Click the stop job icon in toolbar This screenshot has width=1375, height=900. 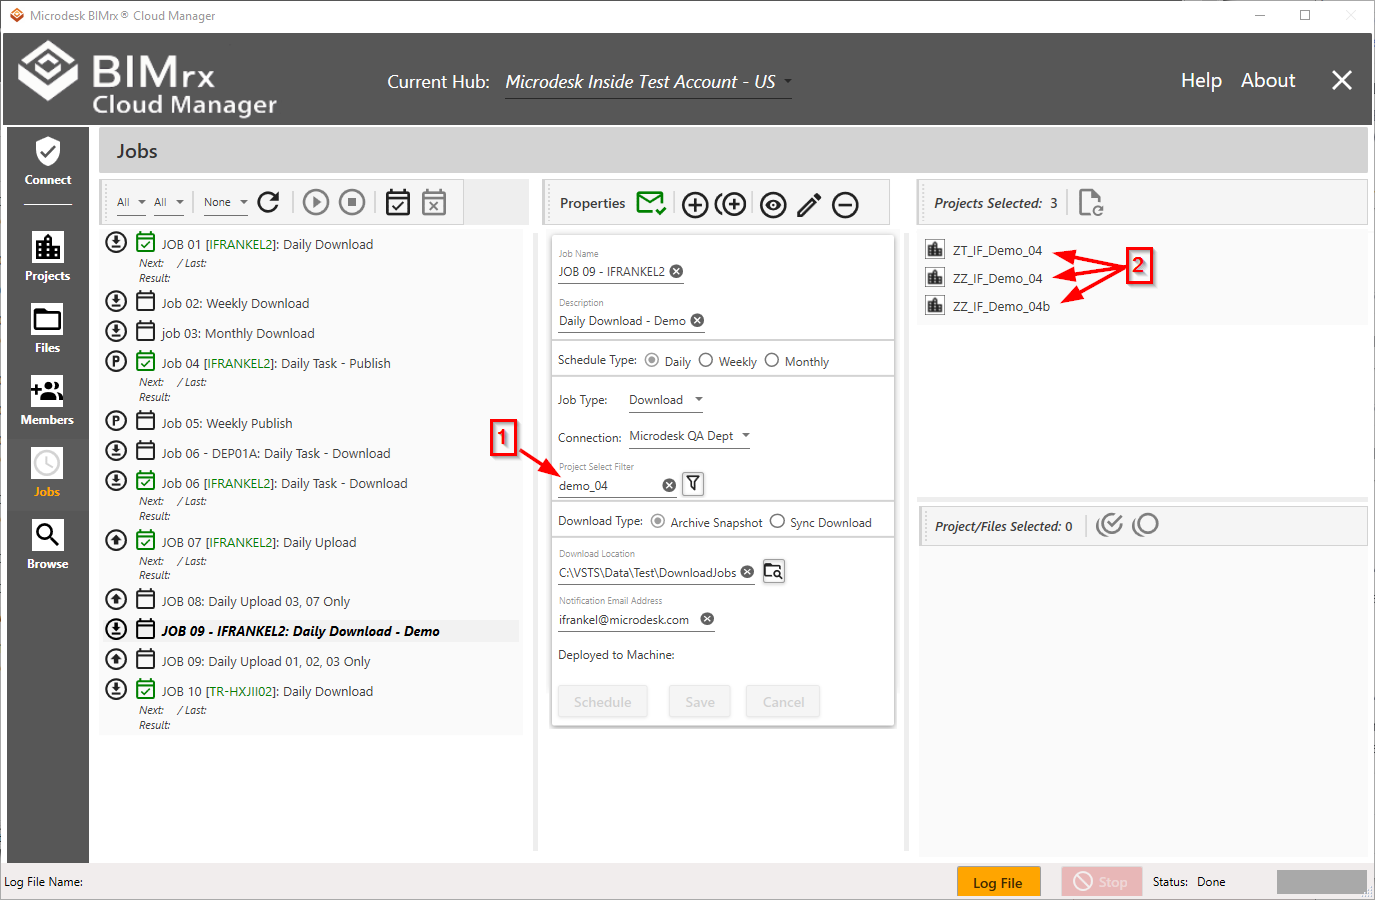click(x=352, y=203)
